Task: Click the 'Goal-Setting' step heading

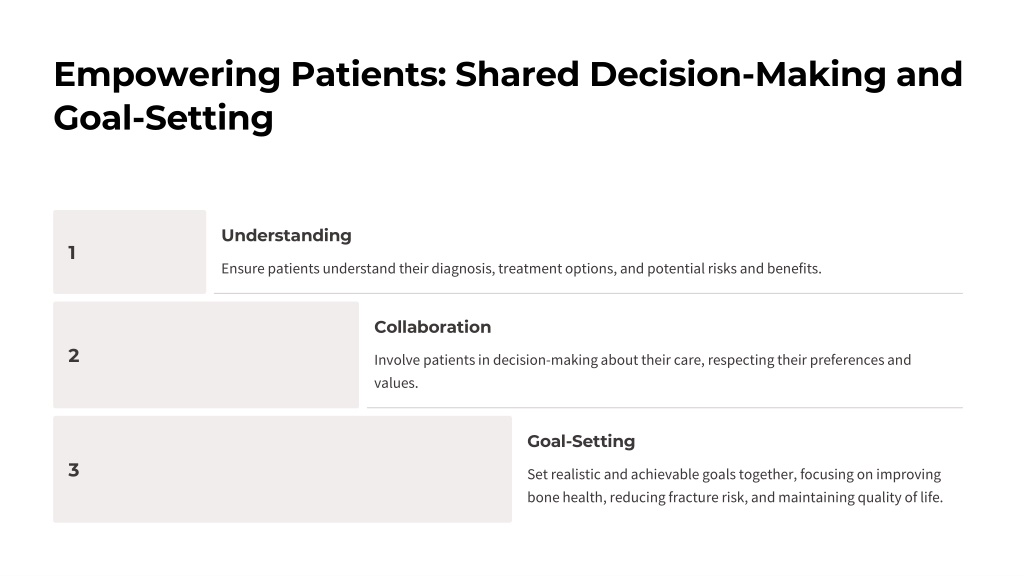Action: [581, 441]
